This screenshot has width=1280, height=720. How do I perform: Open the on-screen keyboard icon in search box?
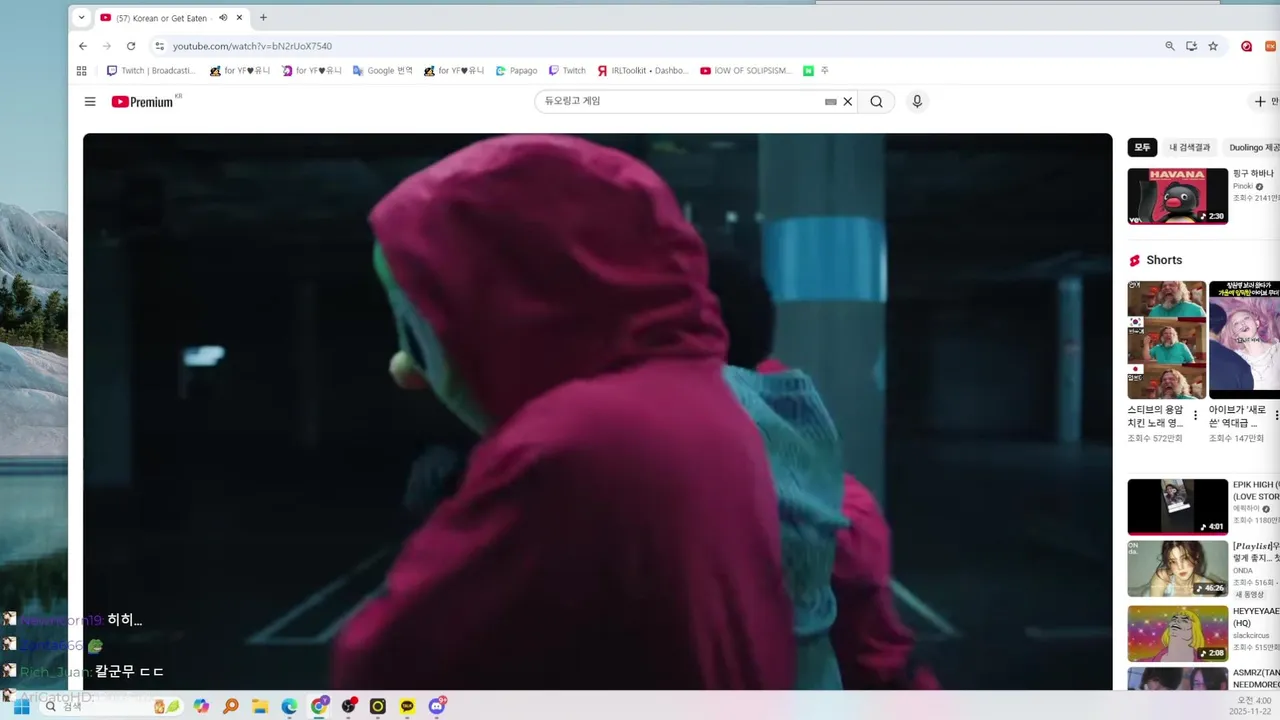pyautogui.click(x=830, y=102)
